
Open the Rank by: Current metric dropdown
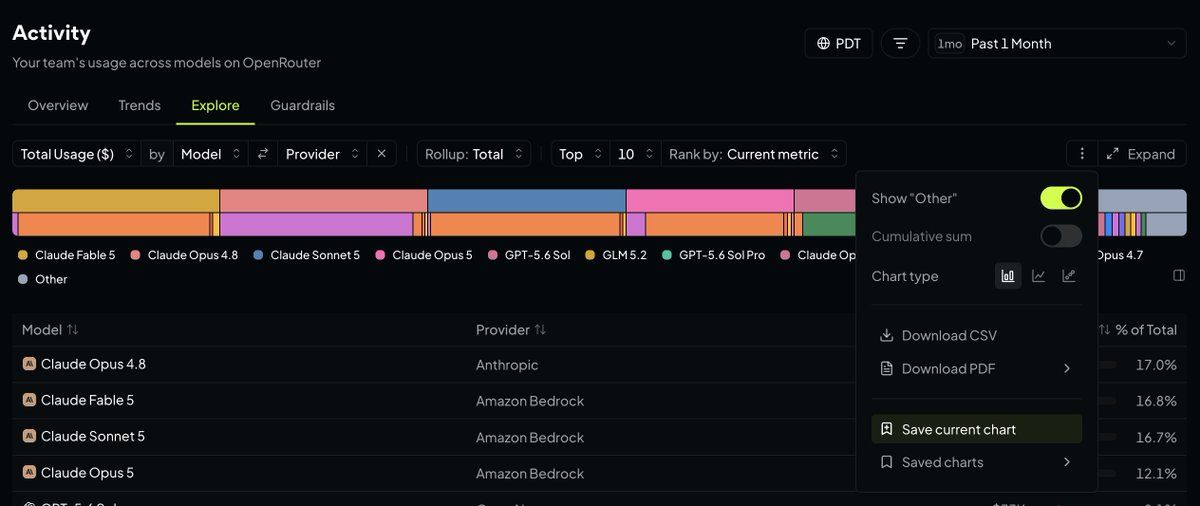pos(754,154)
